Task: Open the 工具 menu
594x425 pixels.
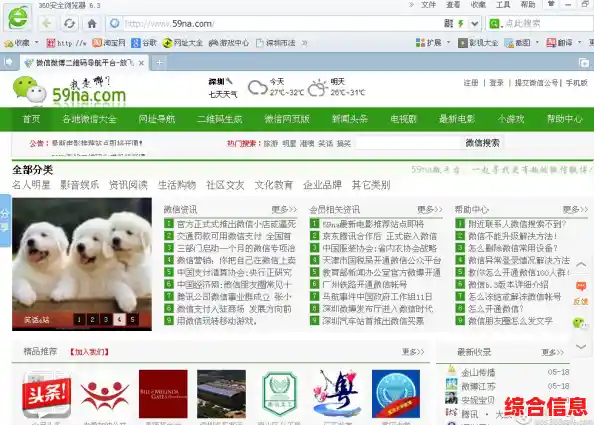Action: (x=503, y=5)
